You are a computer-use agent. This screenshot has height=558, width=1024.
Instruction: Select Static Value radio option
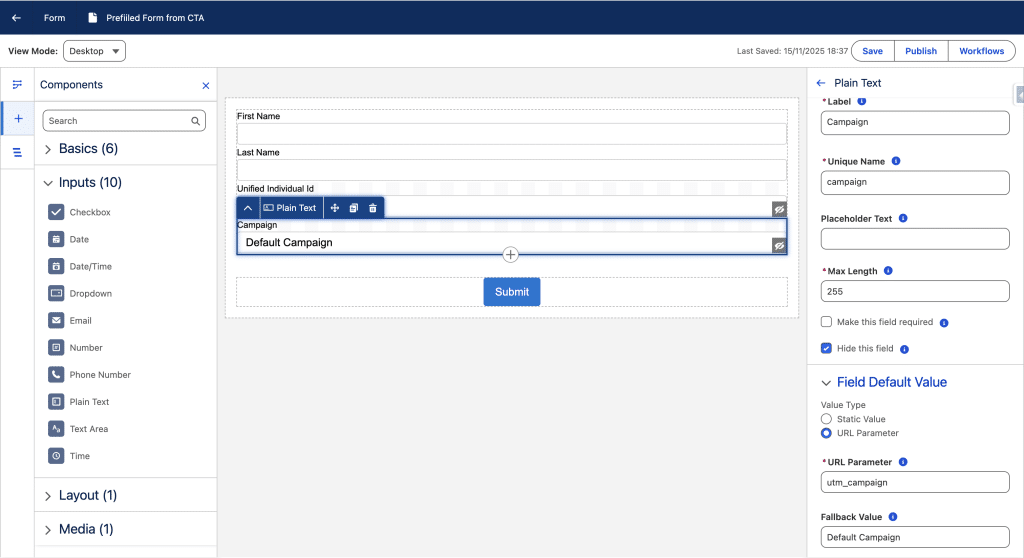coord(826,419)
